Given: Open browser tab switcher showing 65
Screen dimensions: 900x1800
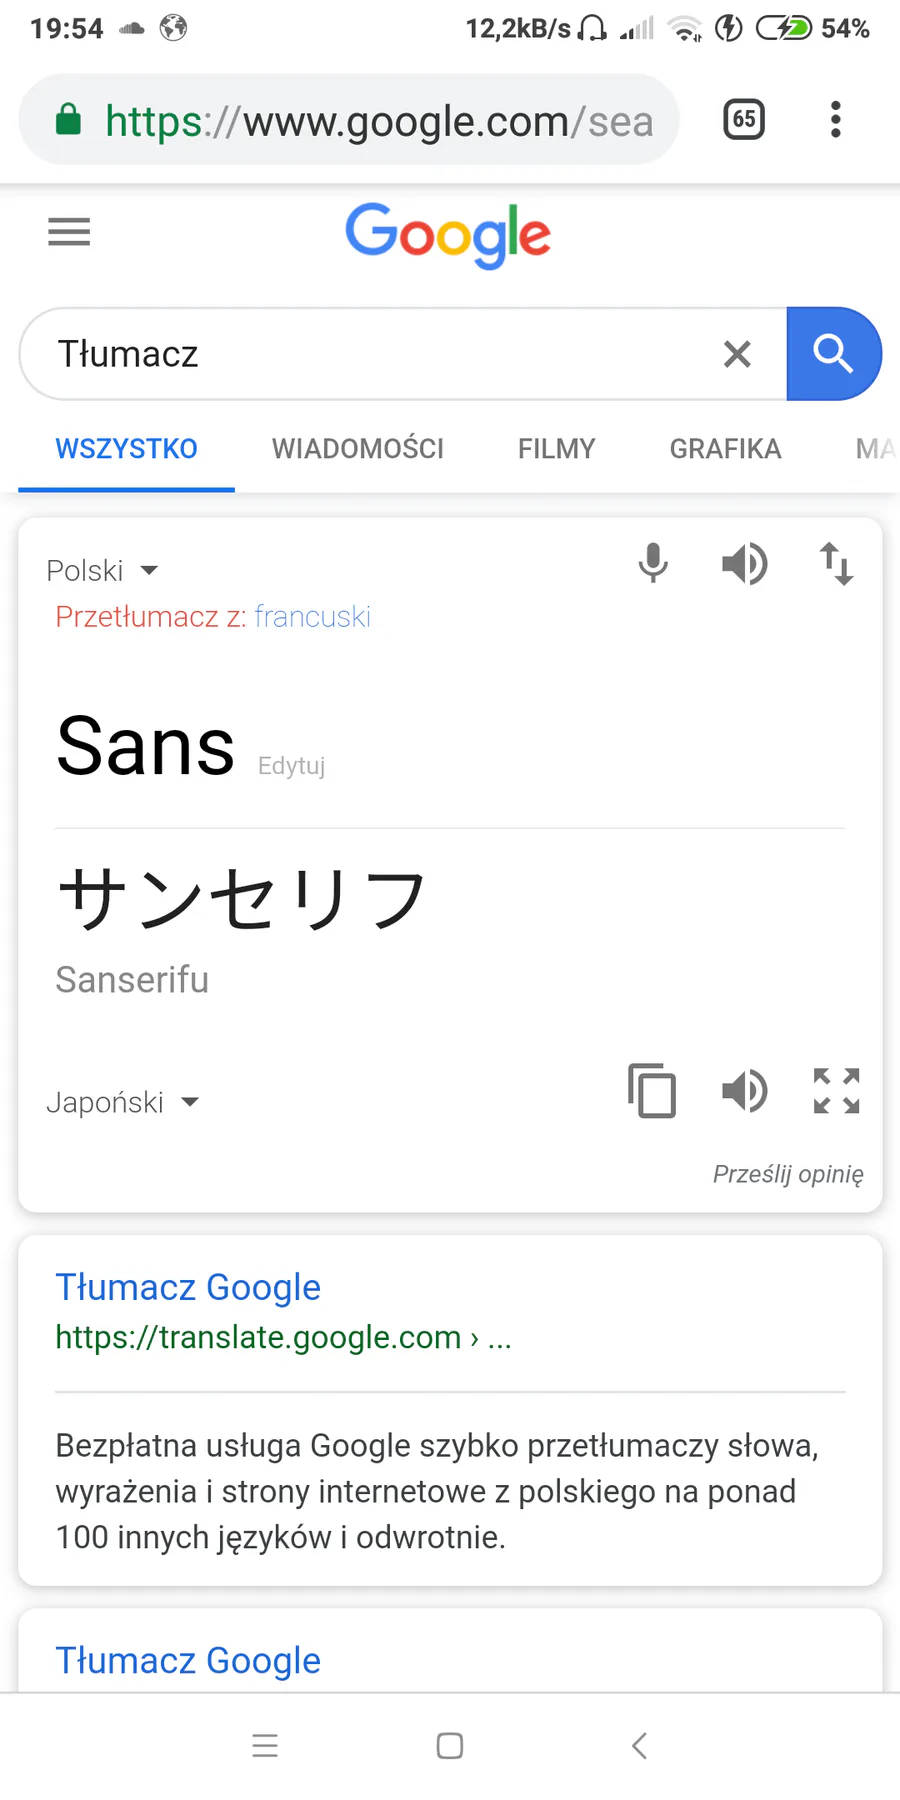Looking at the screenshot, I should (x=744, y=120).
